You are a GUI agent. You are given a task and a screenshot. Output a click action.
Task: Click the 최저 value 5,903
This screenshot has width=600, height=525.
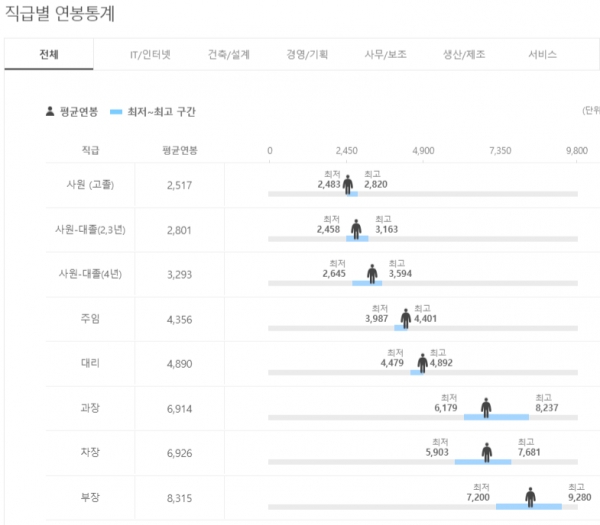tap(437, 452)
